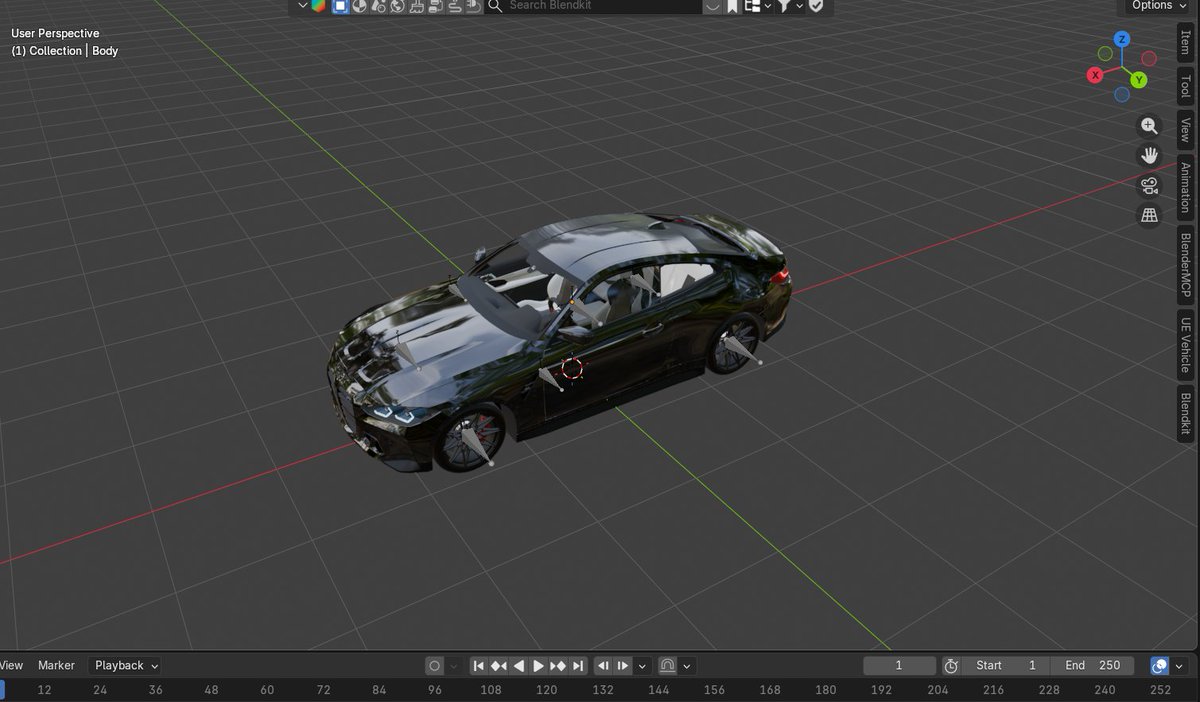Open the Item sidebar tab
1200x702 pixels.
[x=1185, y=43]
